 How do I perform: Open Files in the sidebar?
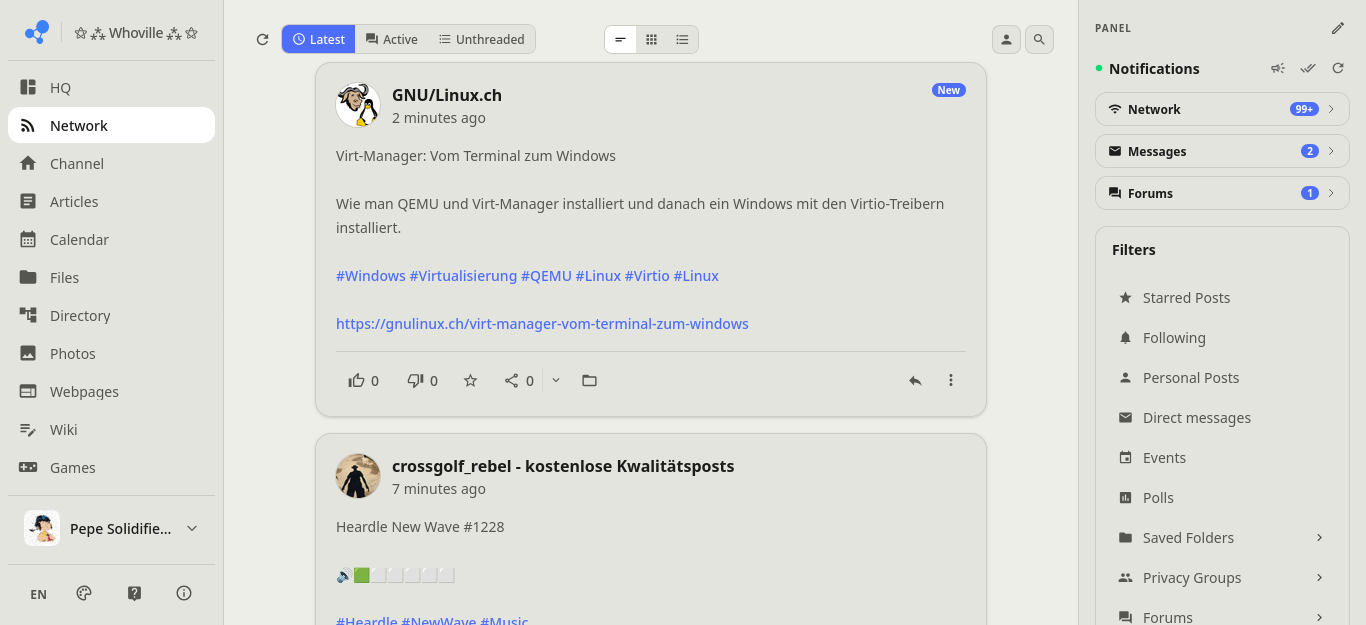click(111, 278)
